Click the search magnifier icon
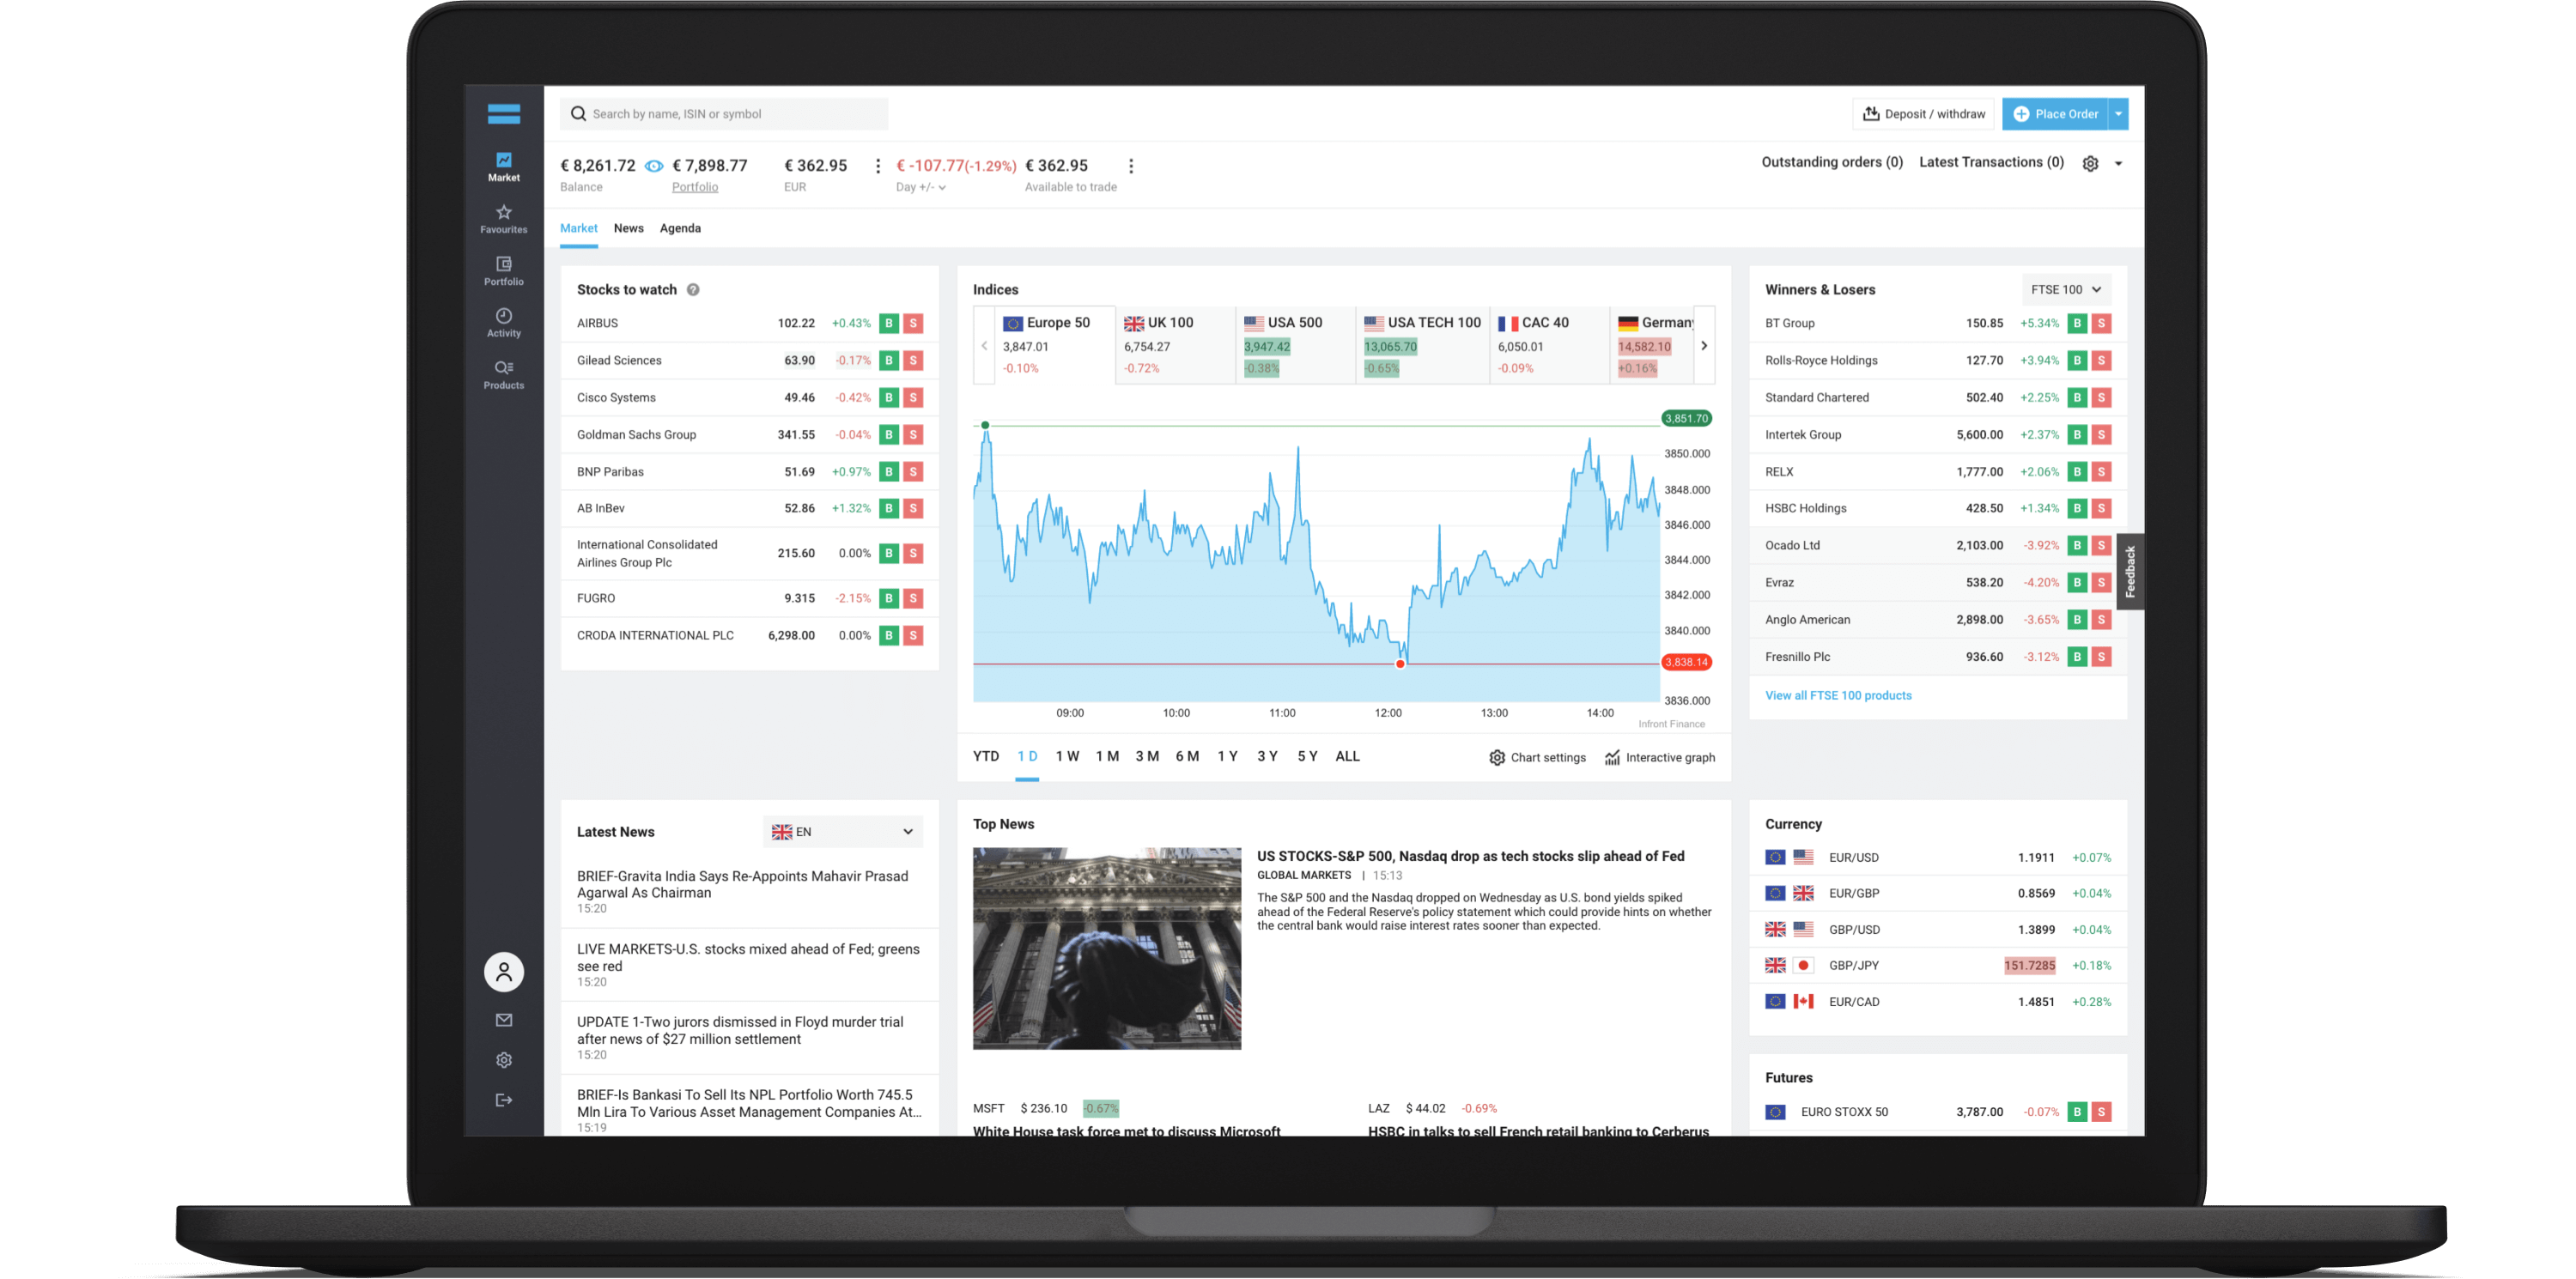Viewport: 2576px width, 1279px height. coord(578,114)
